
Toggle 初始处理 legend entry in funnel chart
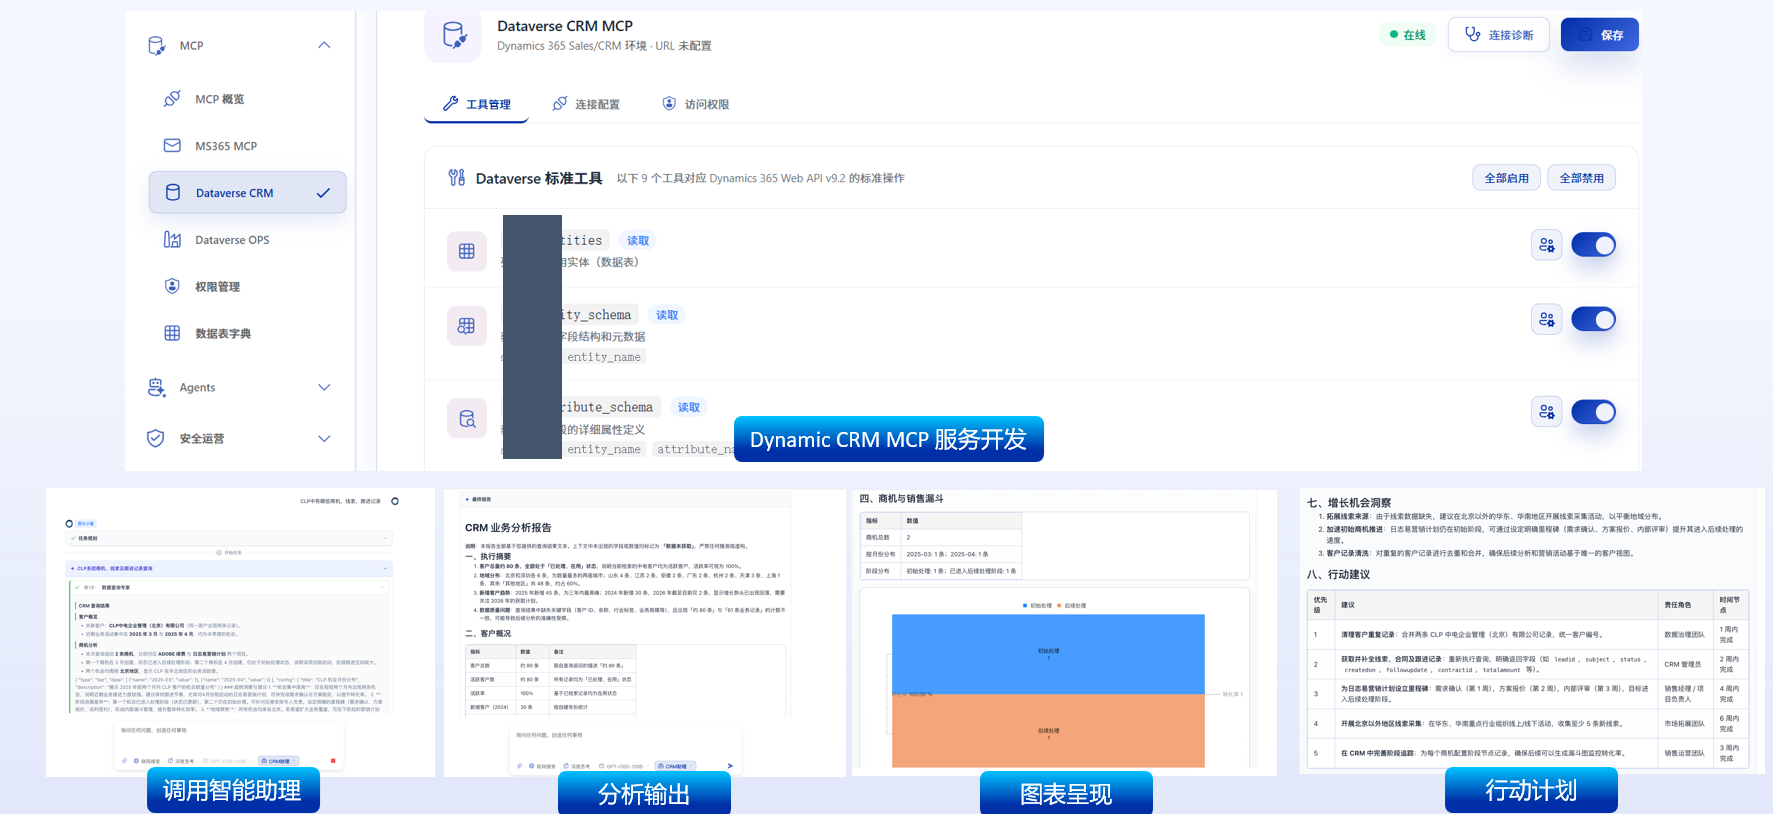1038,606
